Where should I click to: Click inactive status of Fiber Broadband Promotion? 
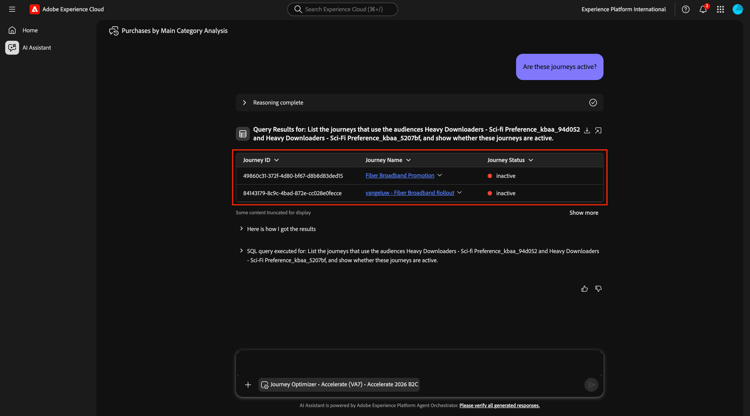pos(501,176)
